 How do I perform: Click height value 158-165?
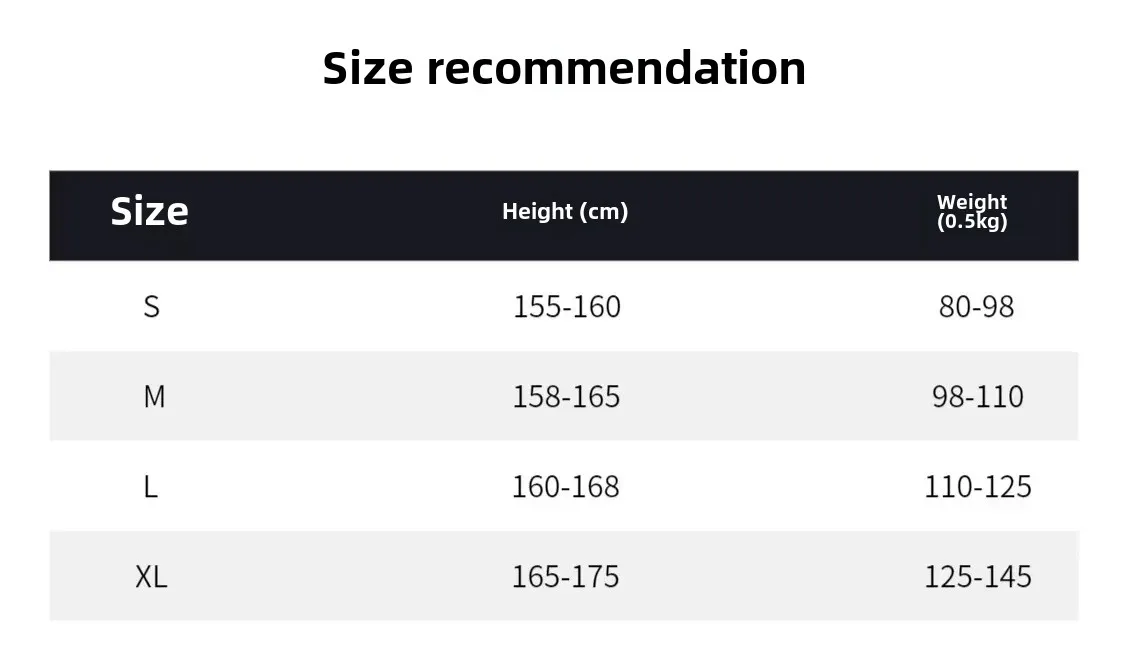tap(566, 397)
